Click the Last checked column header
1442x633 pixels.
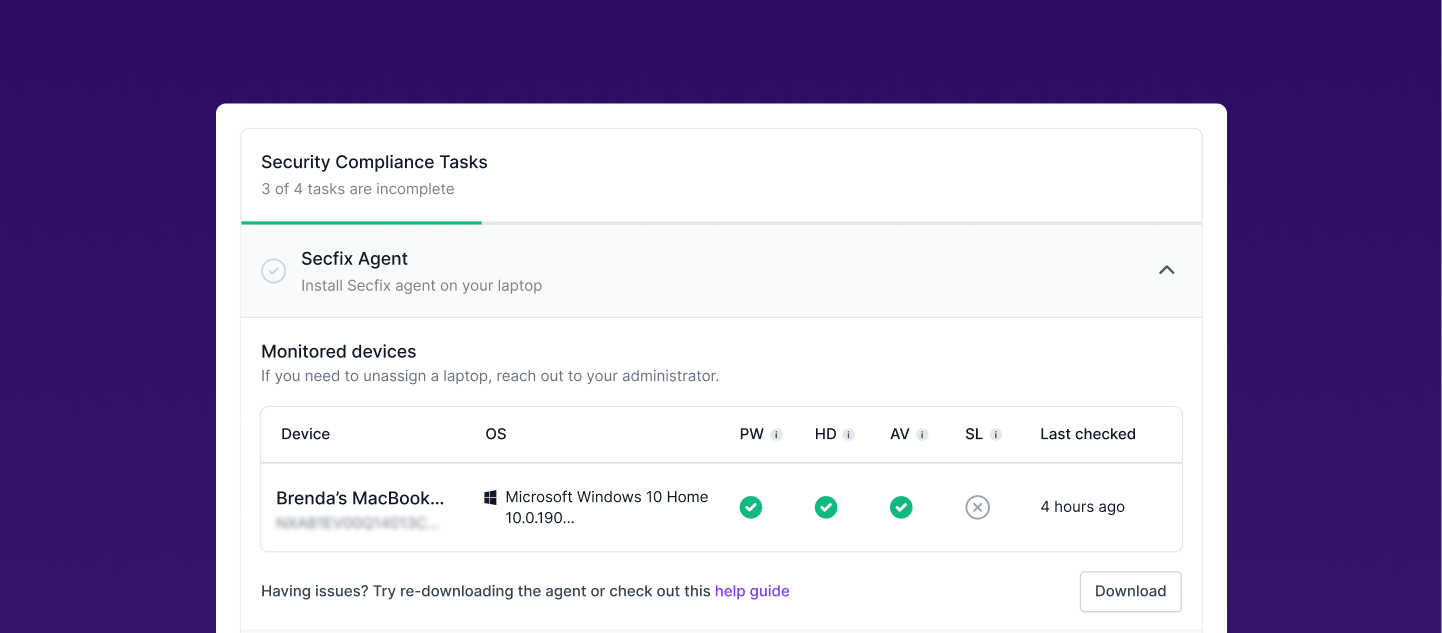pyautogui.click(x=1088, y=434)
